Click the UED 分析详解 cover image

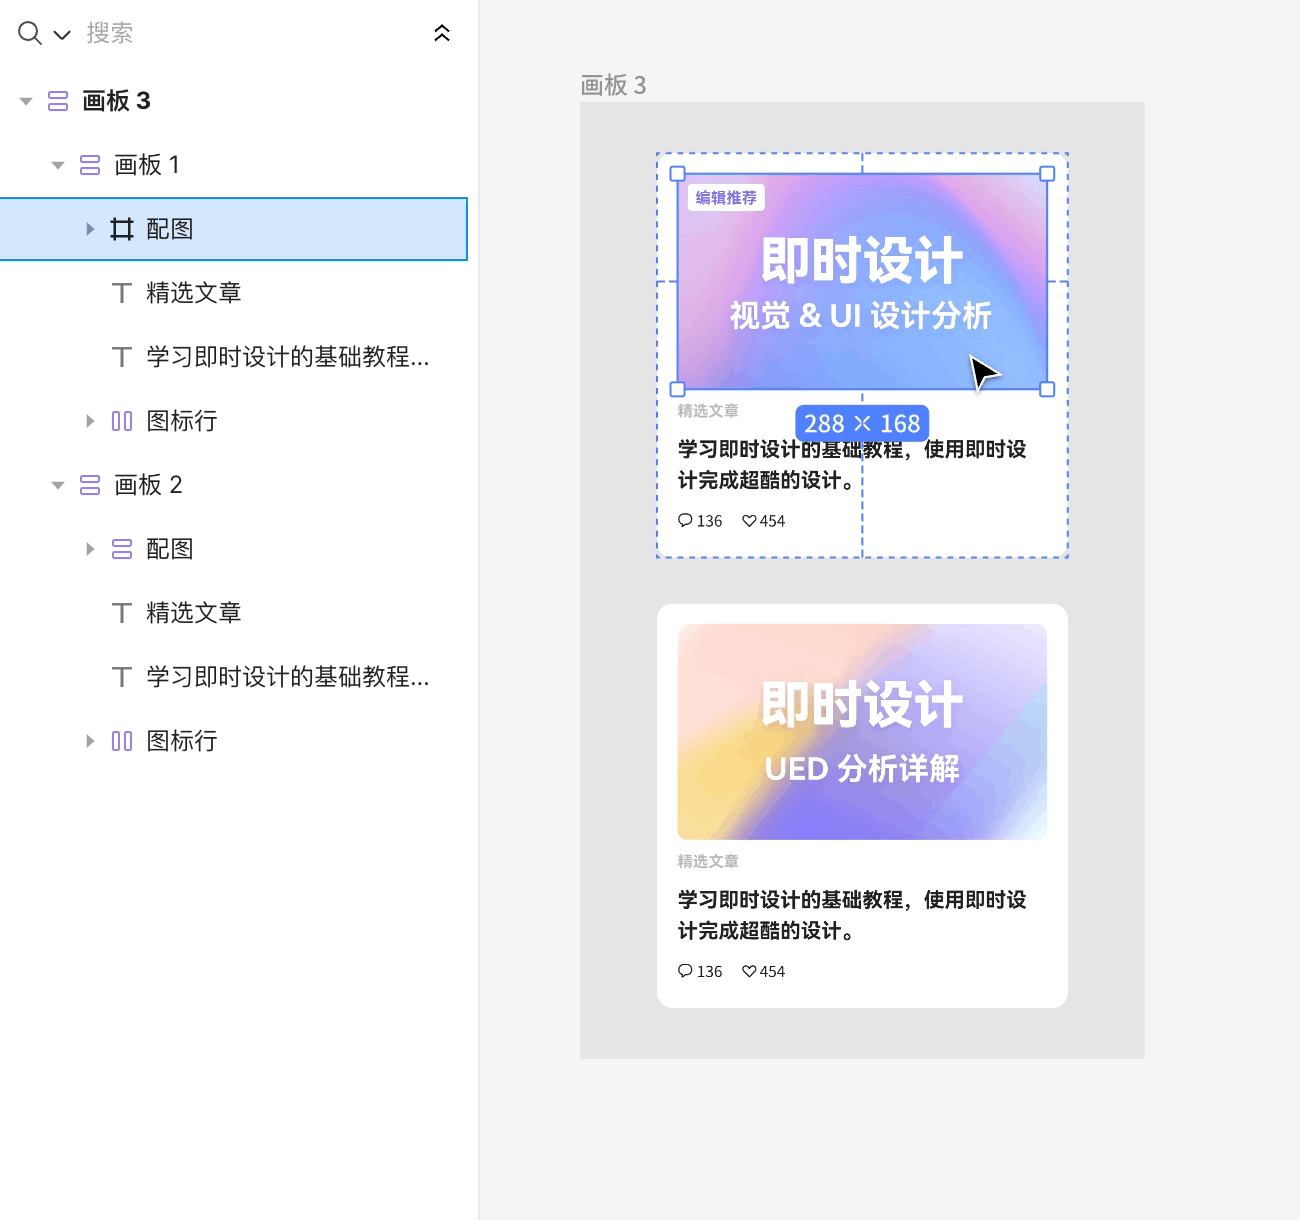point(862,732)
